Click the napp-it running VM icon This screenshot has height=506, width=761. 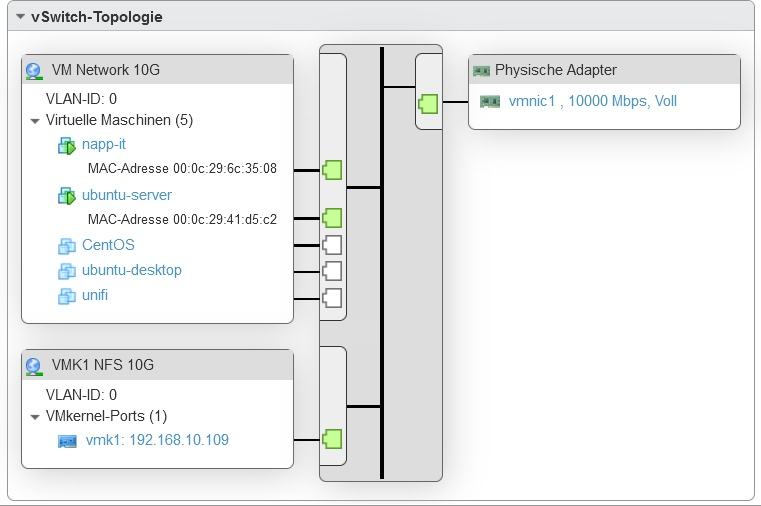[67, 146]
